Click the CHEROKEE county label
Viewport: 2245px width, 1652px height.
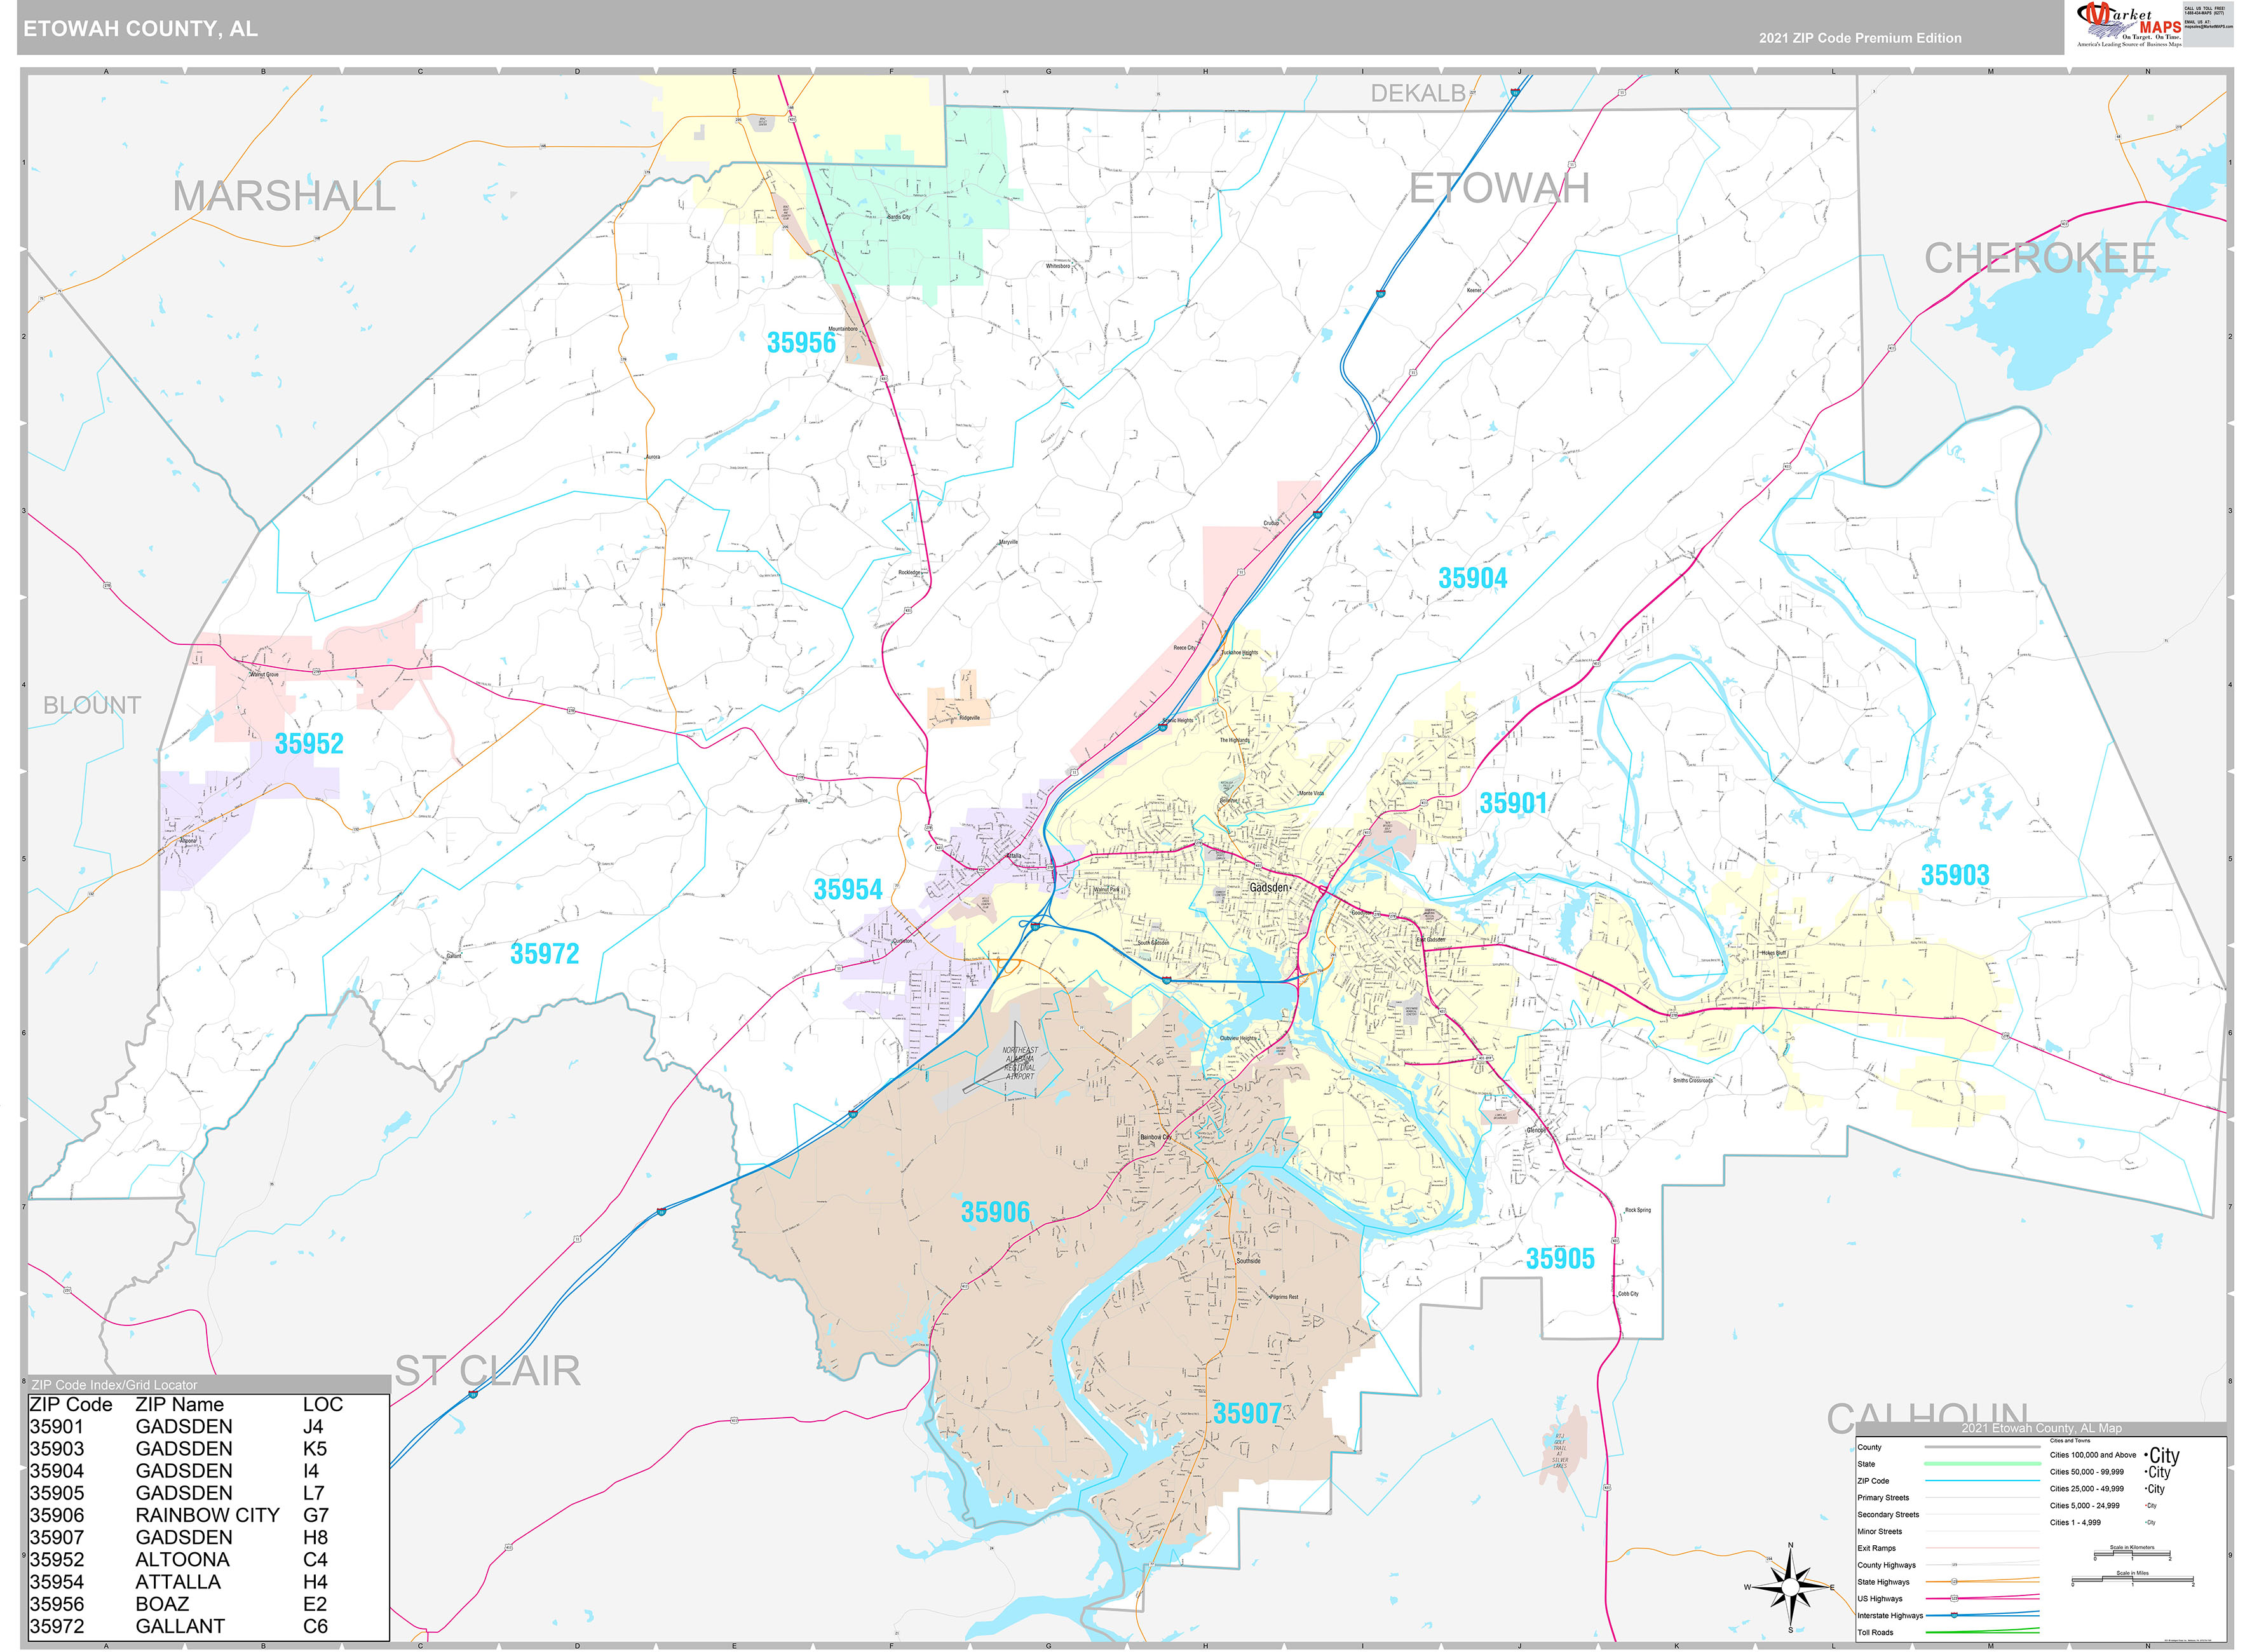point(2040,258)
